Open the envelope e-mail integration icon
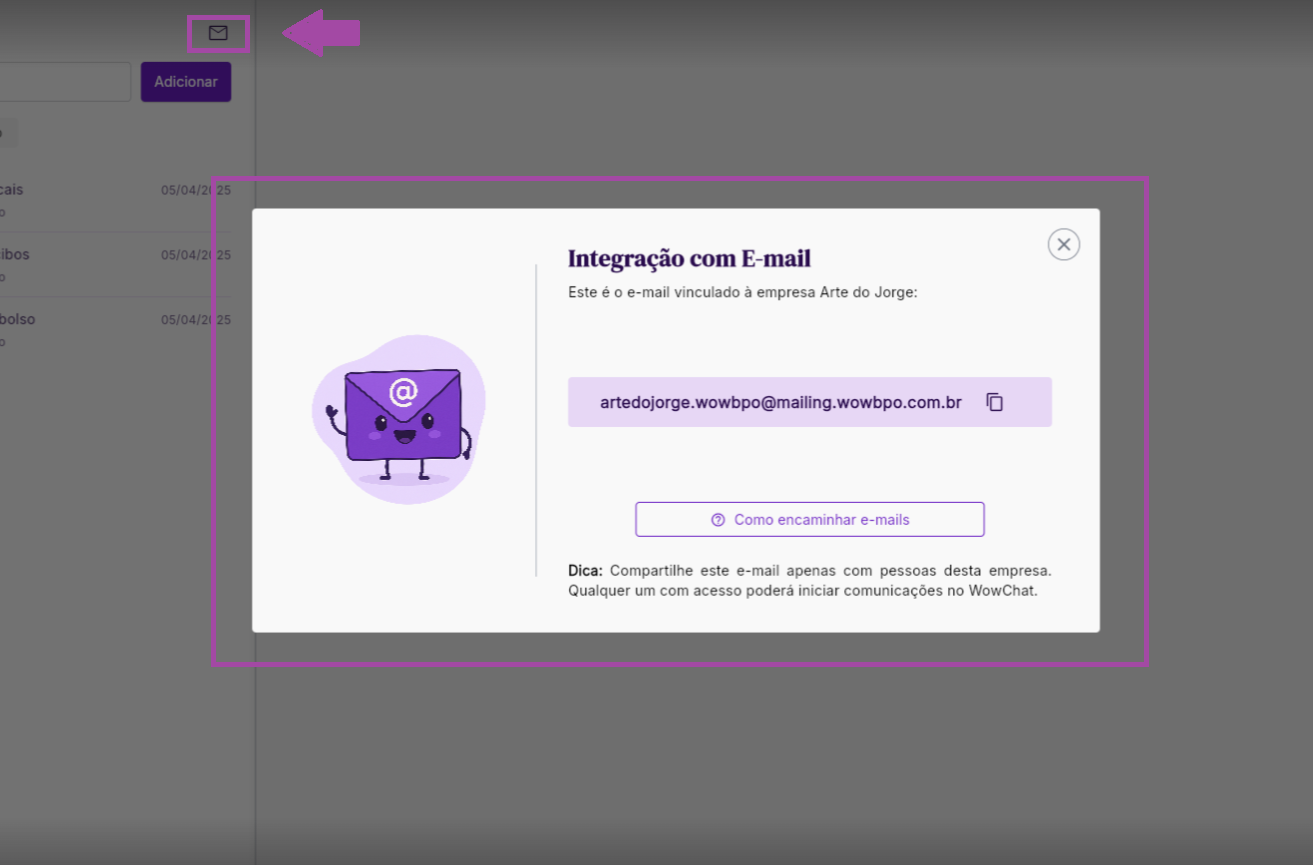The height and width of the screenshot is (865, 1313). [x=218, y=33]
